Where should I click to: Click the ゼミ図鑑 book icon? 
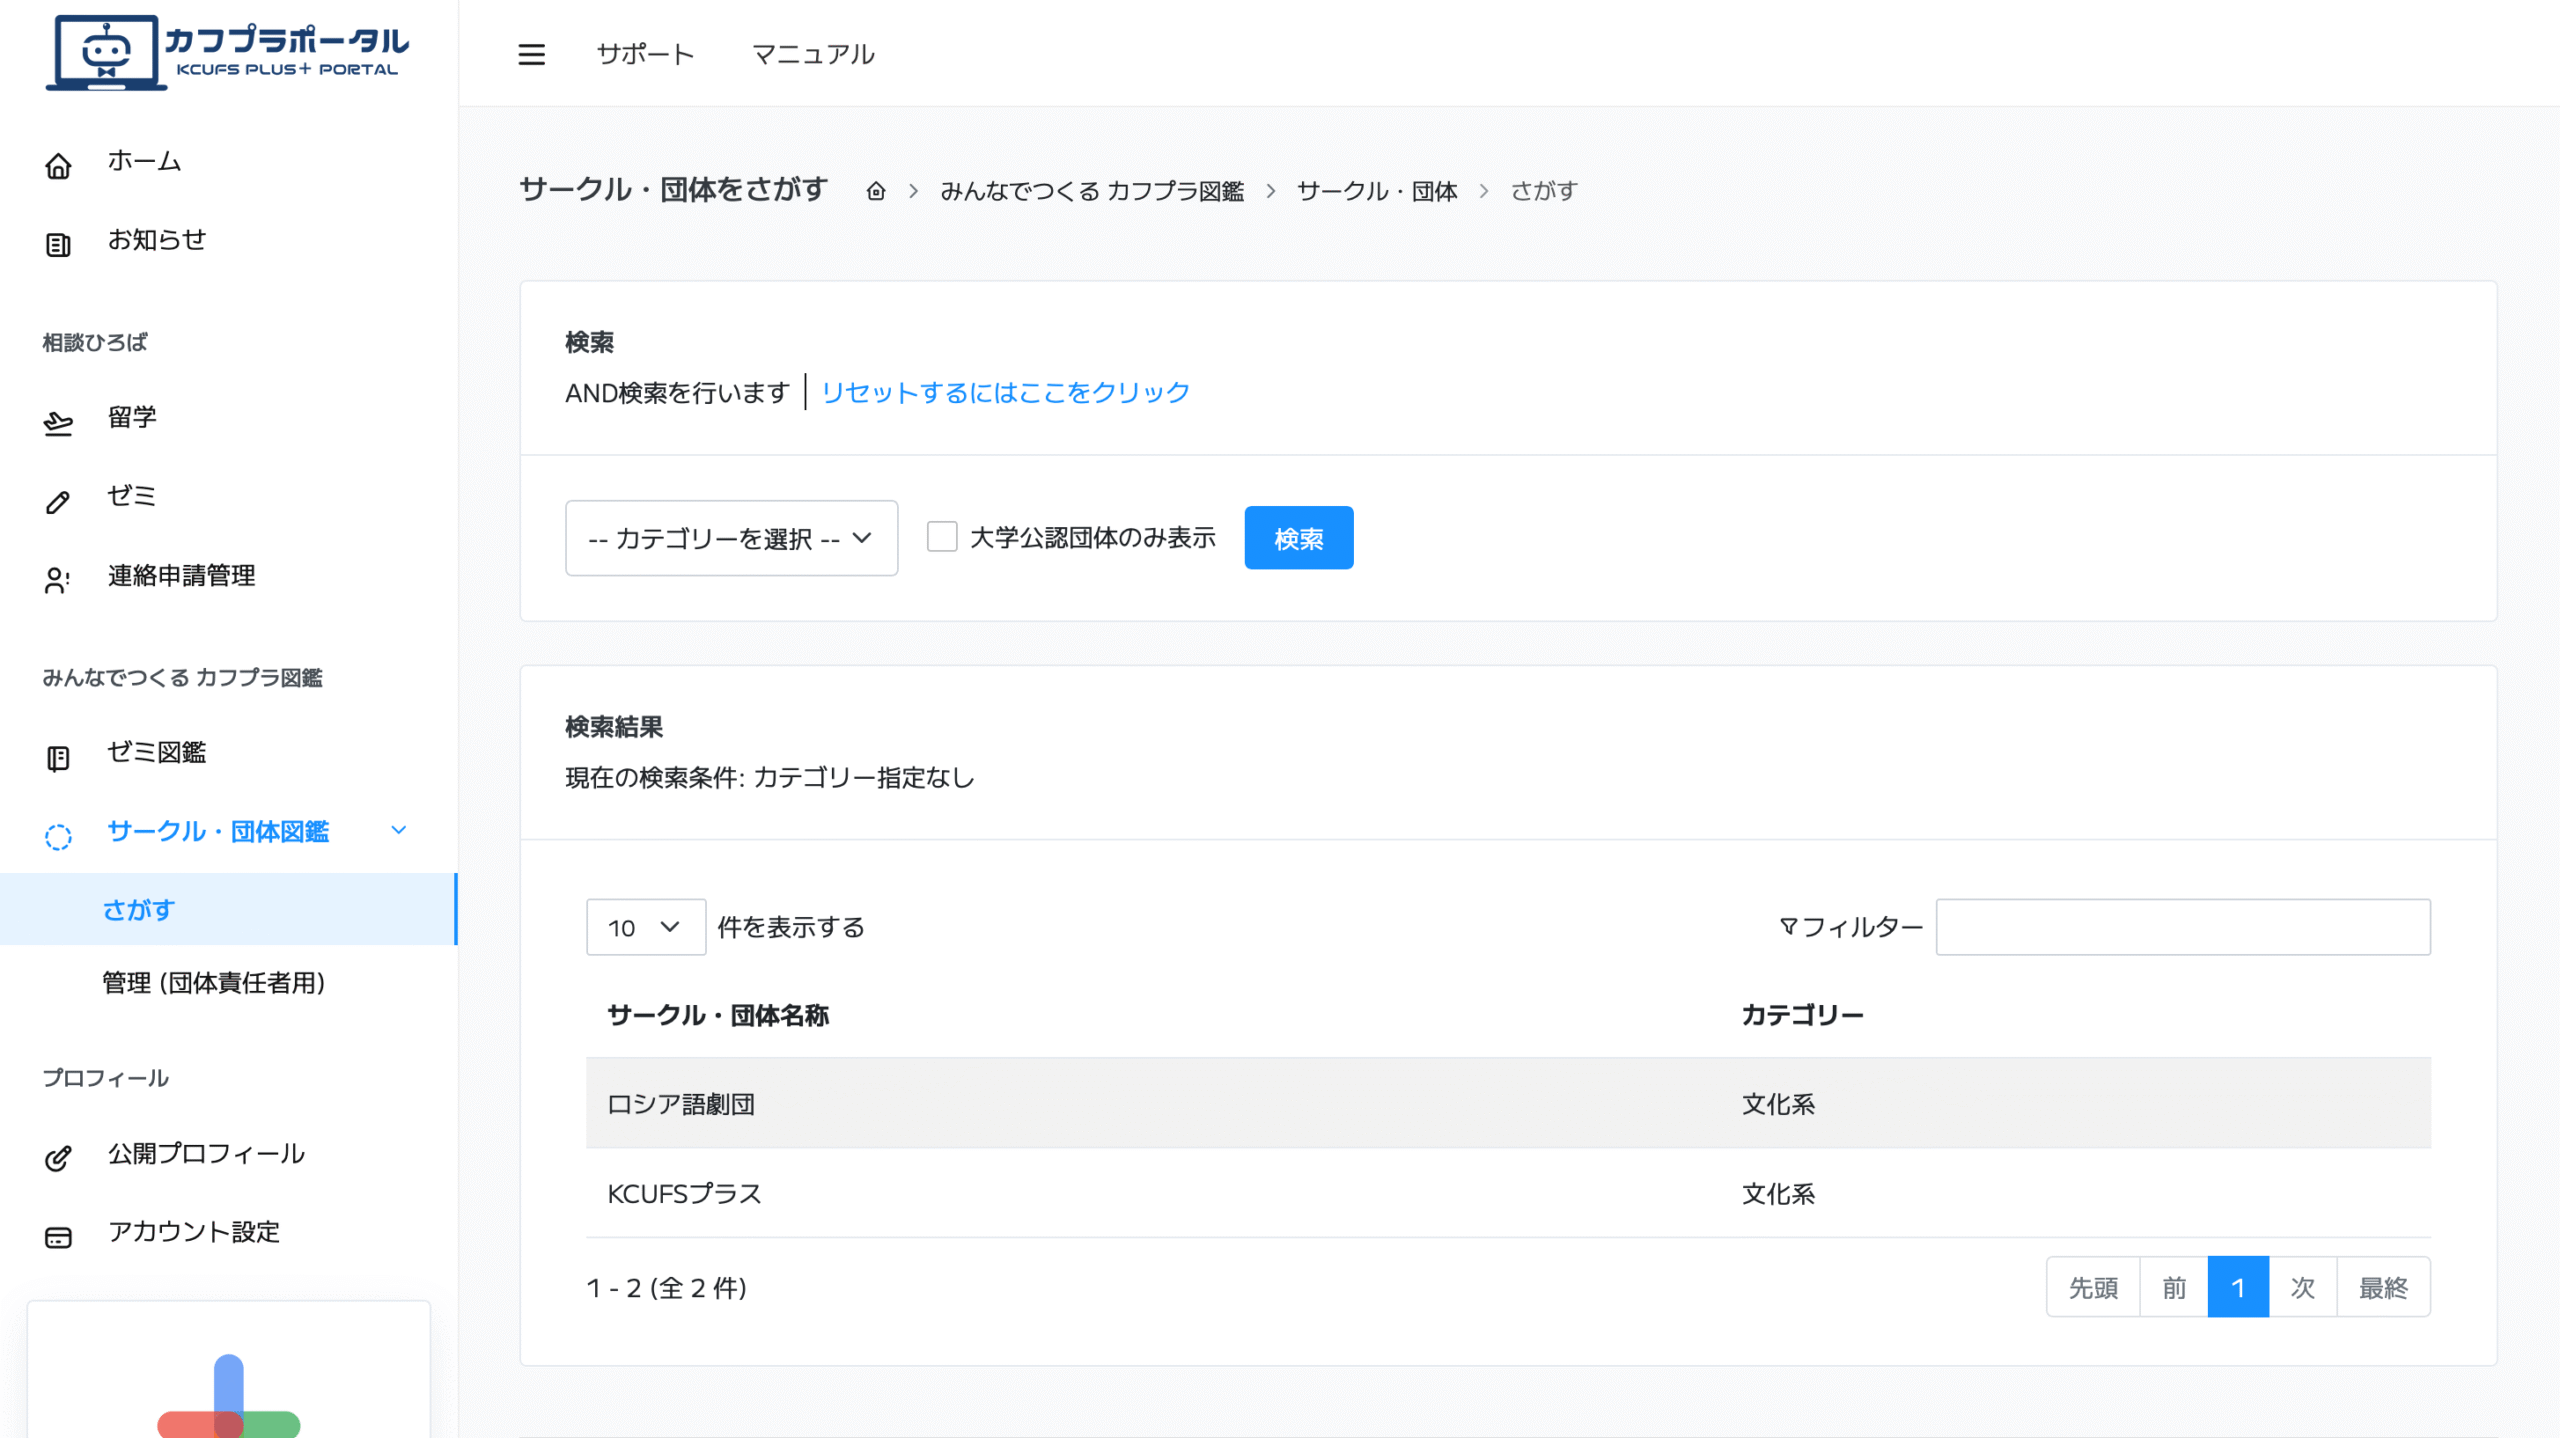58,758
